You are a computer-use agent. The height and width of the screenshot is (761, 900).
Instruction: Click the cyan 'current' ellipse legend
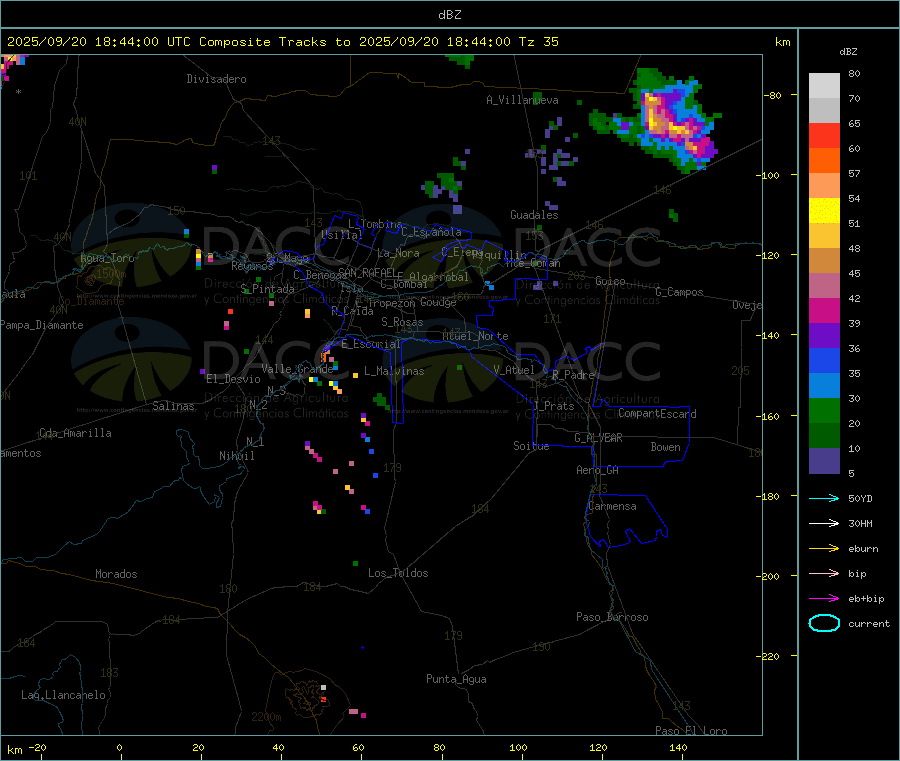[x=824, y=623]
